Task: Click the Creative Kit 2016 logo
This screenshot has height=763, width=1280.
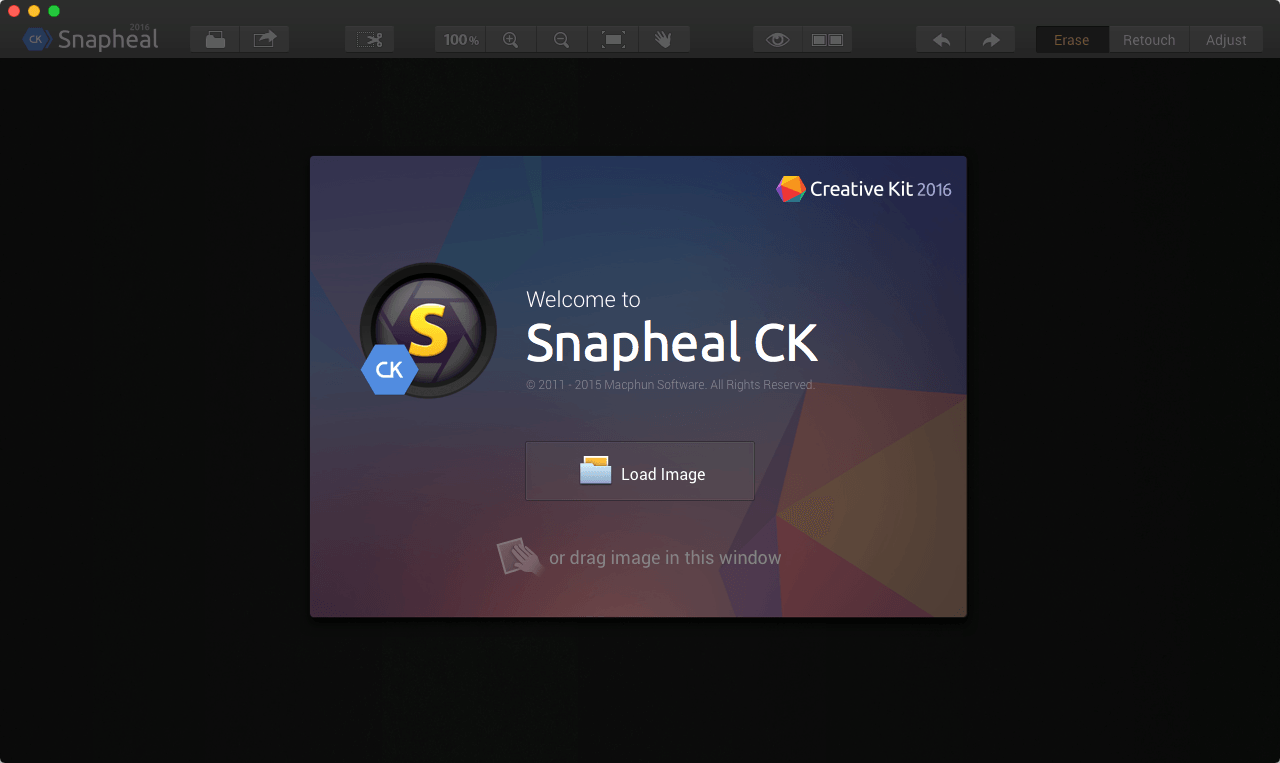Action: coord(864,189)
